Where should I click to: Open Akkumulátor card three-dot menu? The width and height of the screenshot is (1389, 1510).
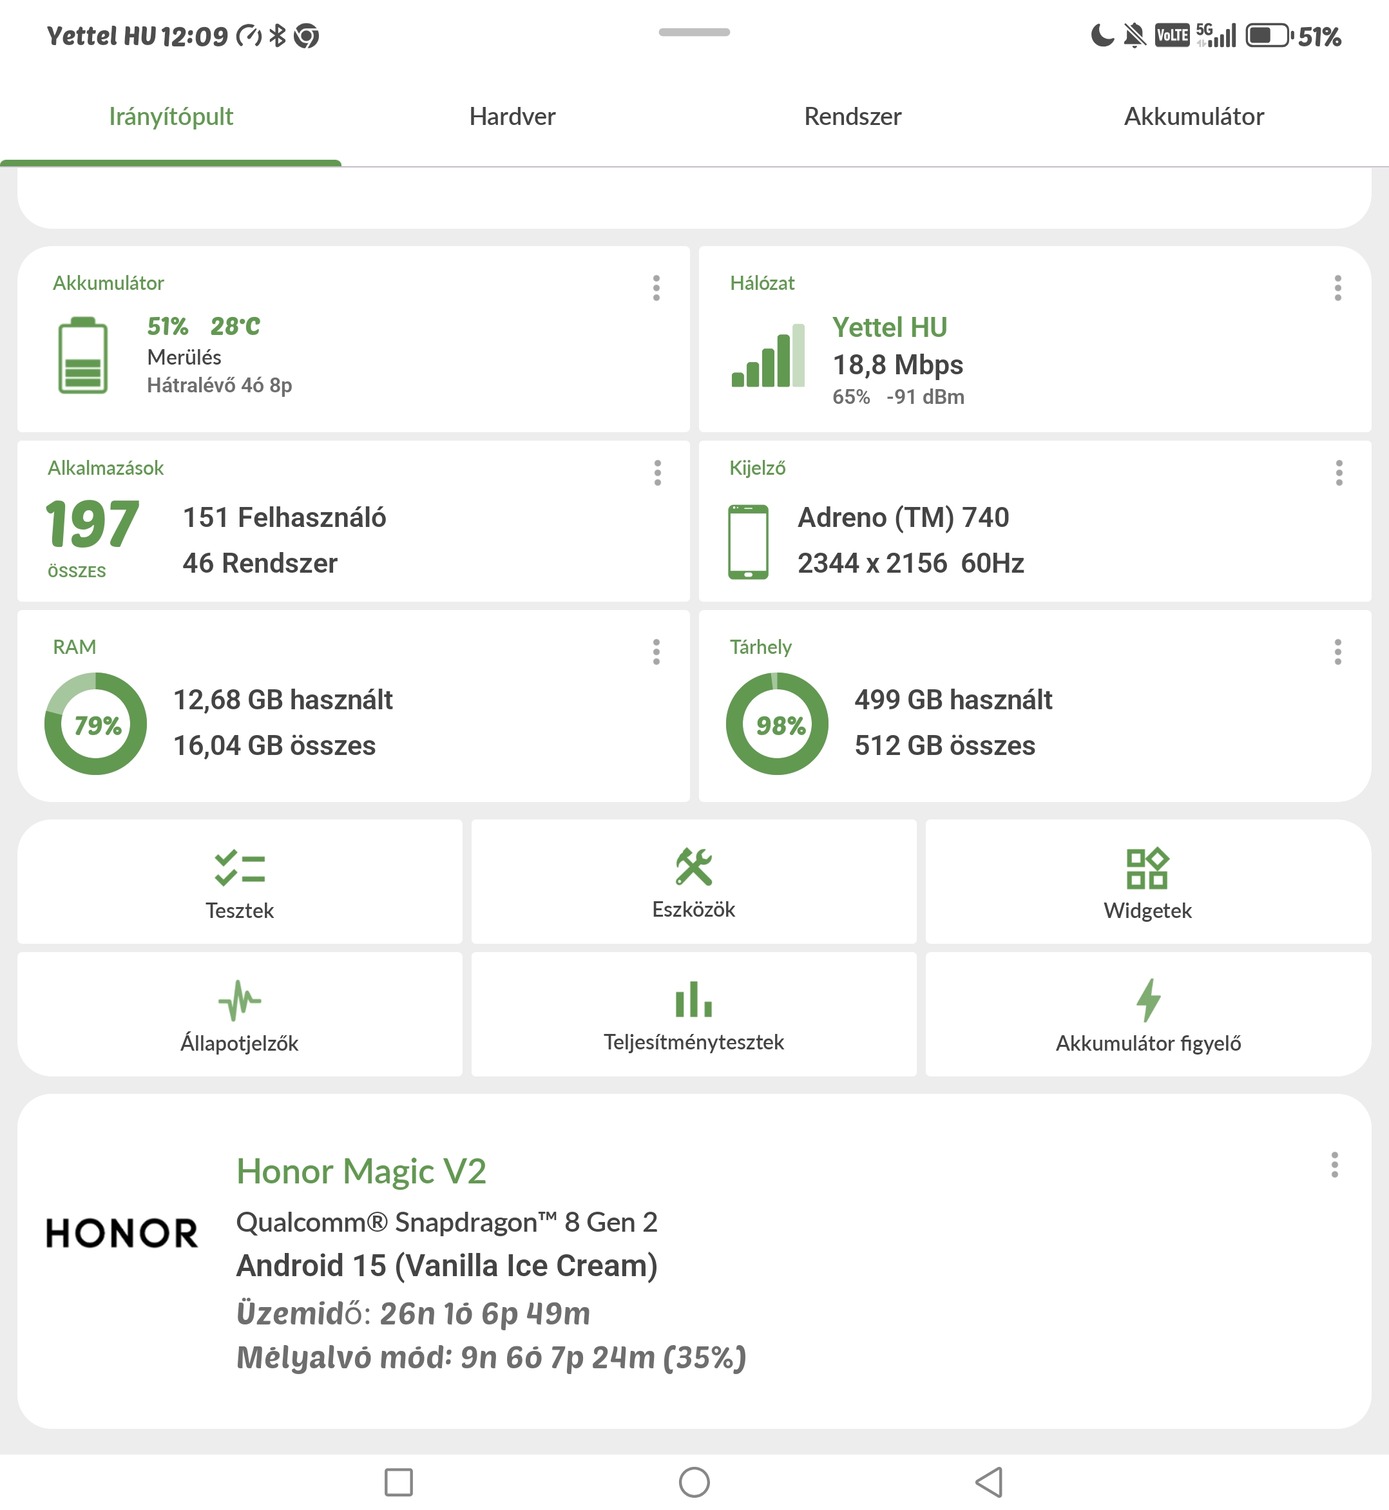(656, 288)
